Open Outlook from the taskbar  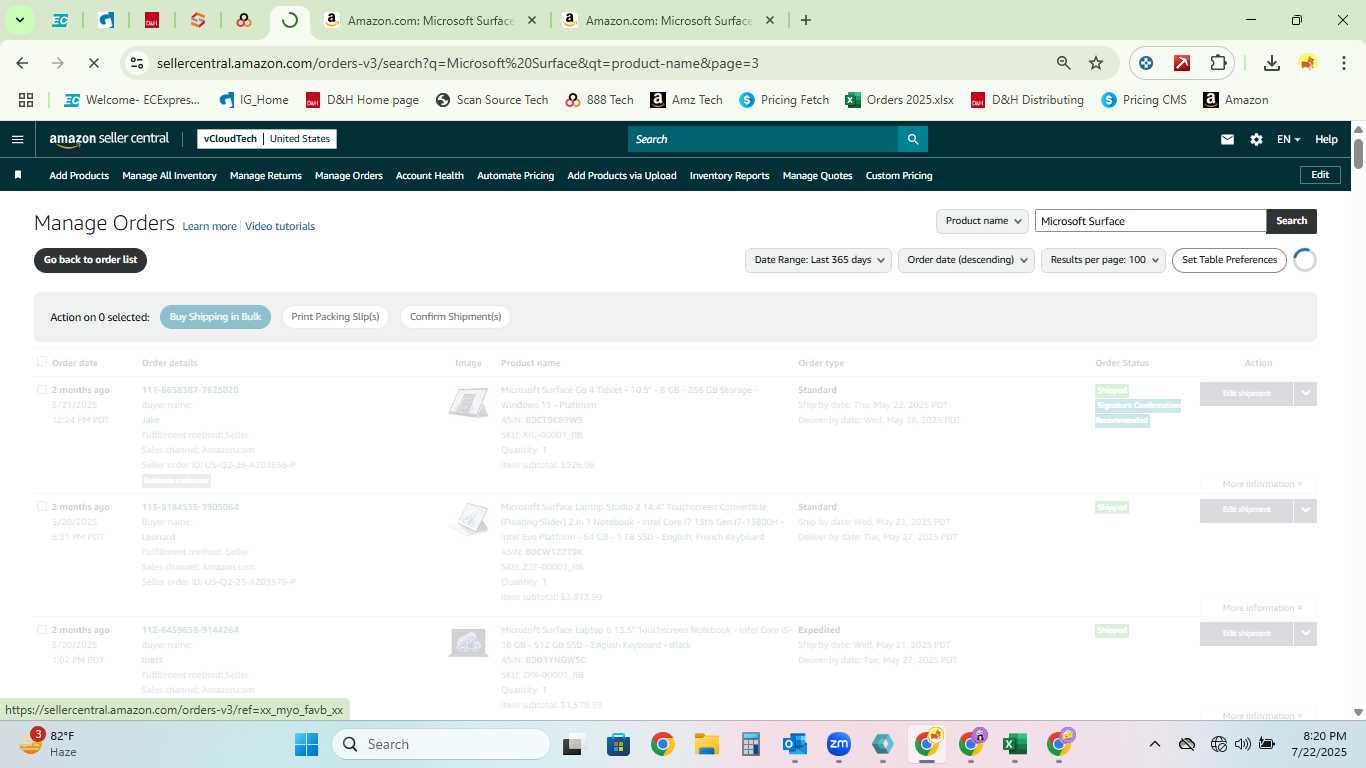point(795,744)
